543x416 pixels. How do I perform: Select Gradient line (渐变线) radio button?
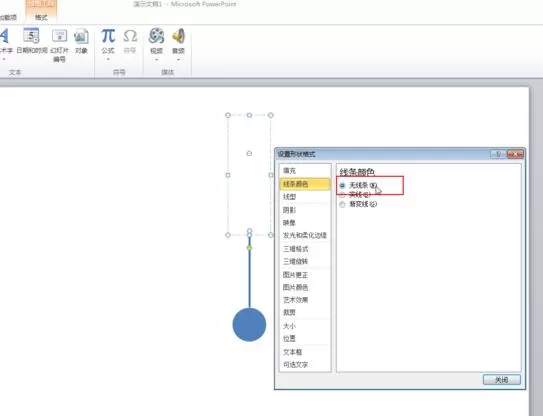coord(342,204)
